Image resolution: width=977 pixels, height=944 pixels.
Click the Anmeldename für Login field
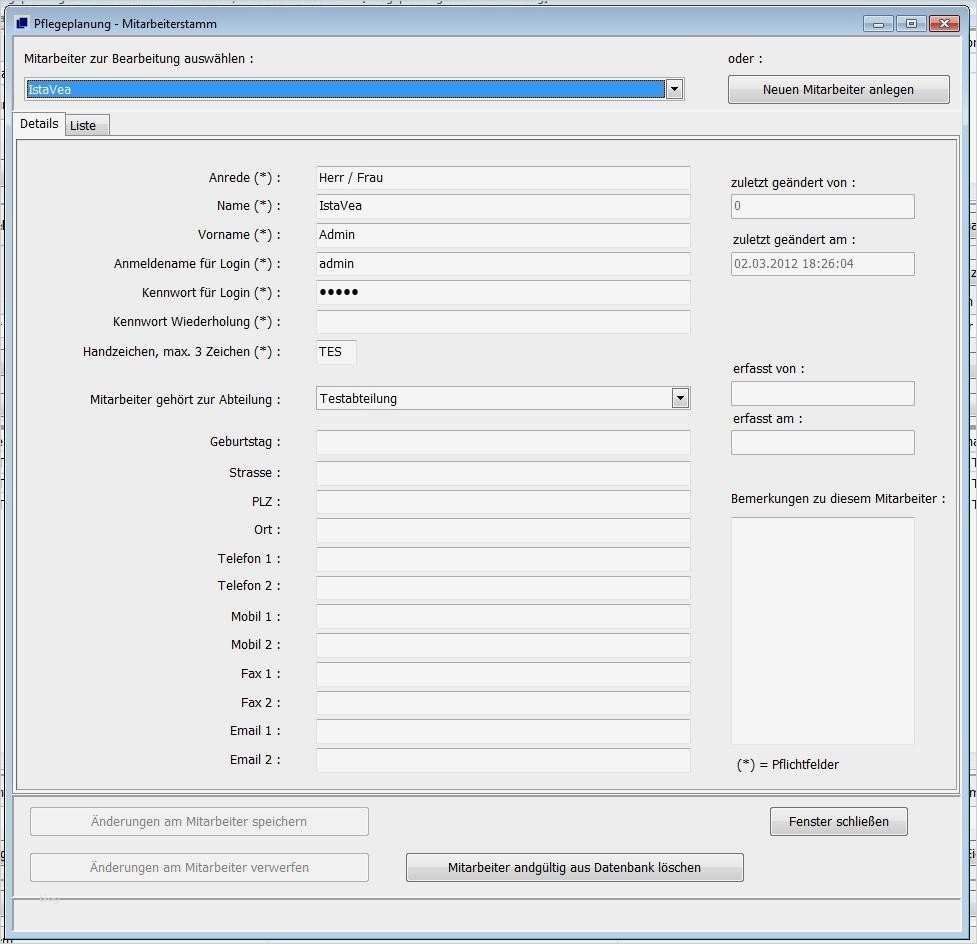point(503,264)
